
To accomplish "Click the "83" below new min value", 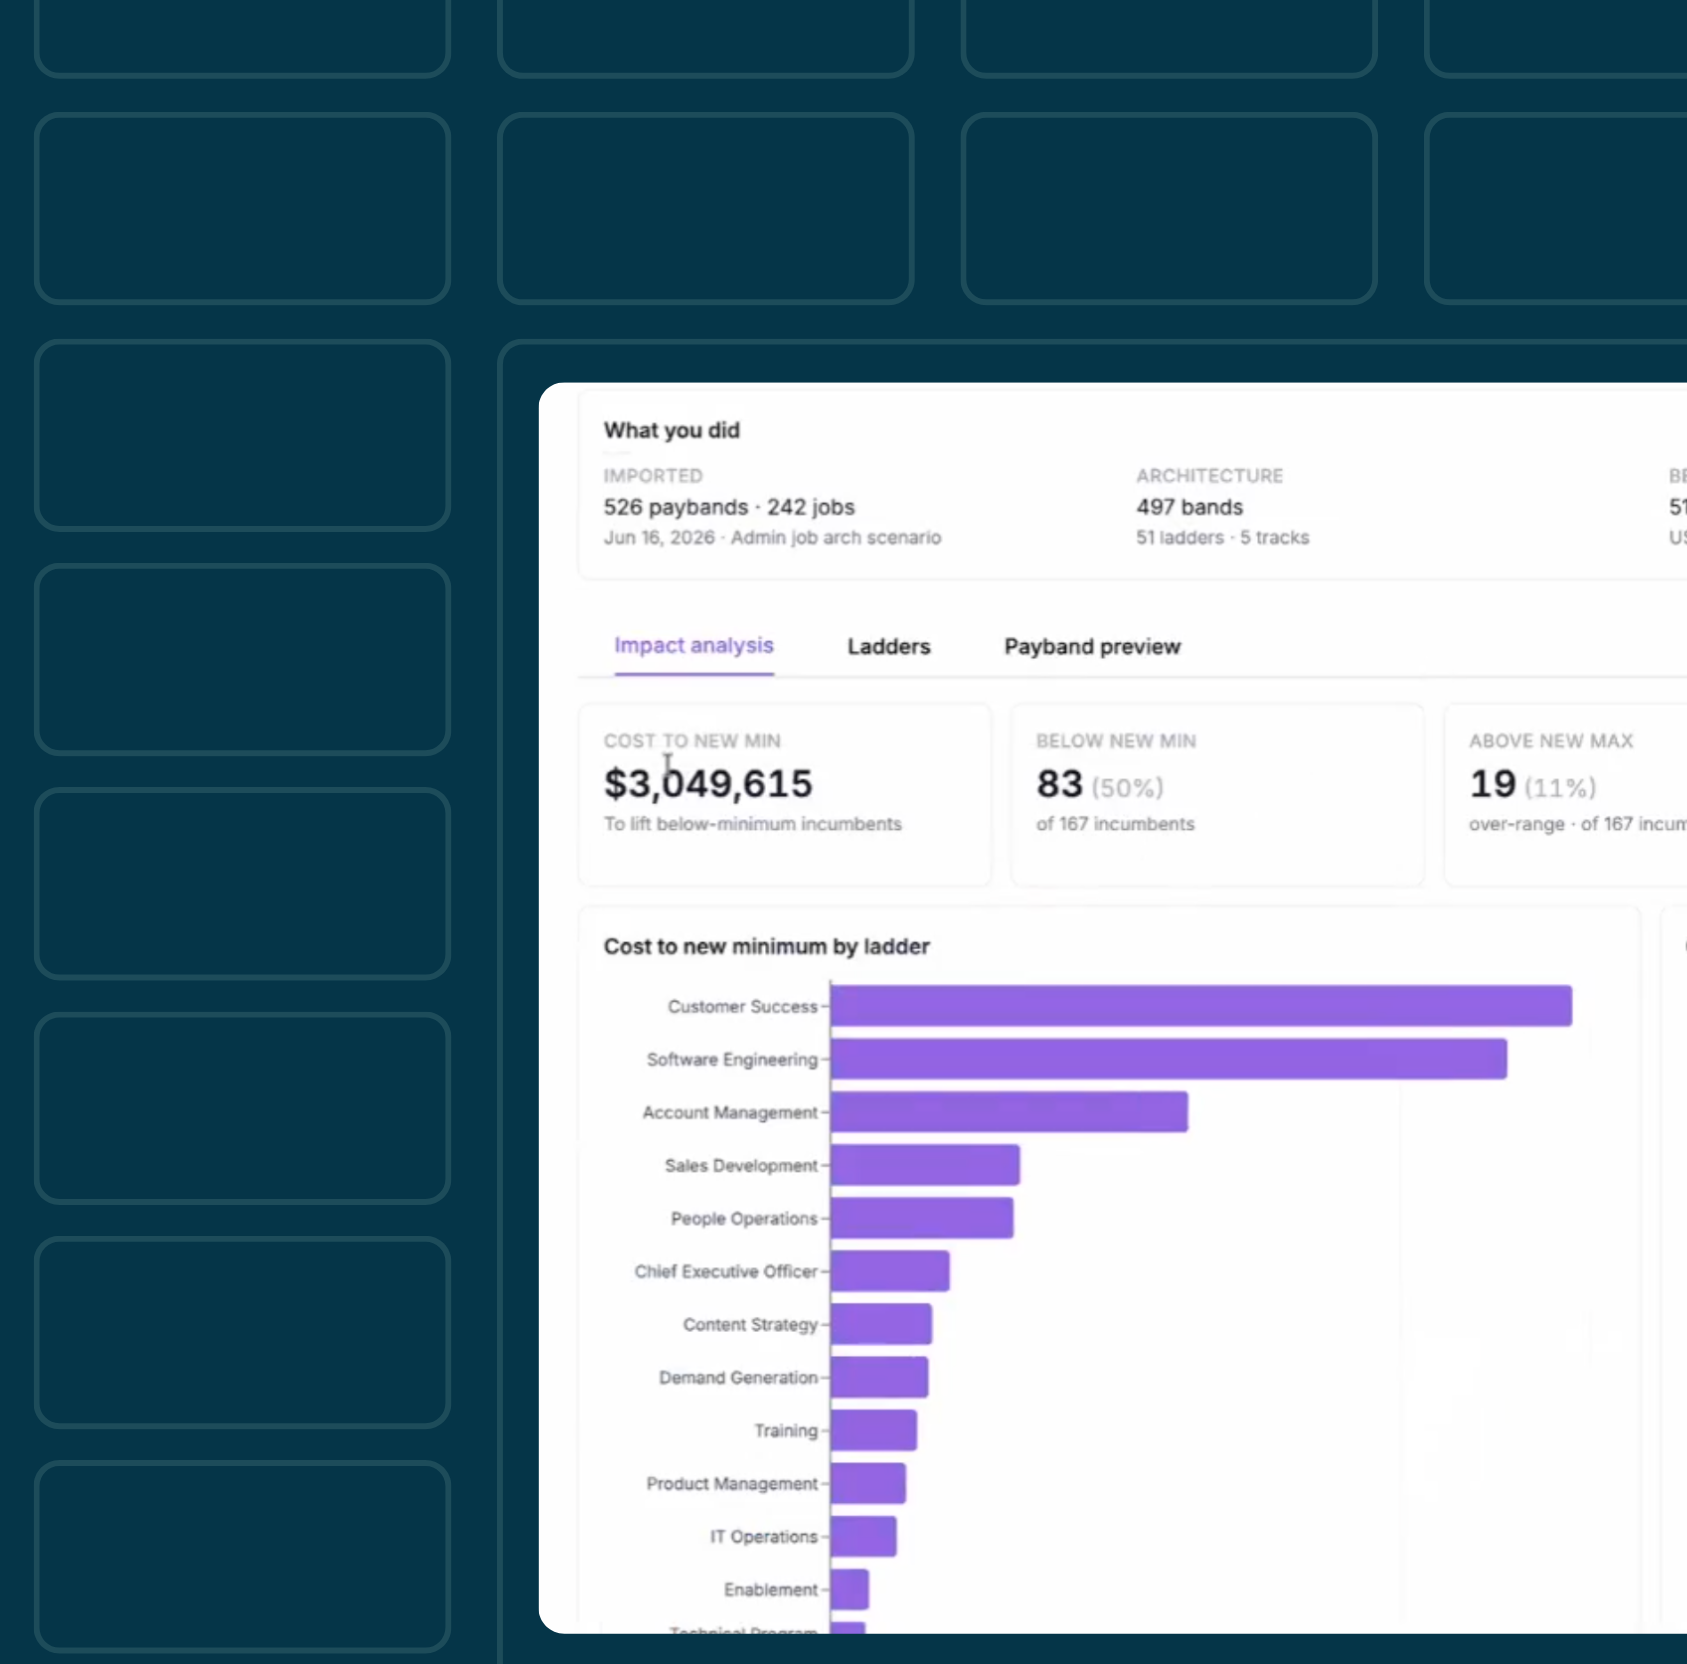I will coord(1059,784).
